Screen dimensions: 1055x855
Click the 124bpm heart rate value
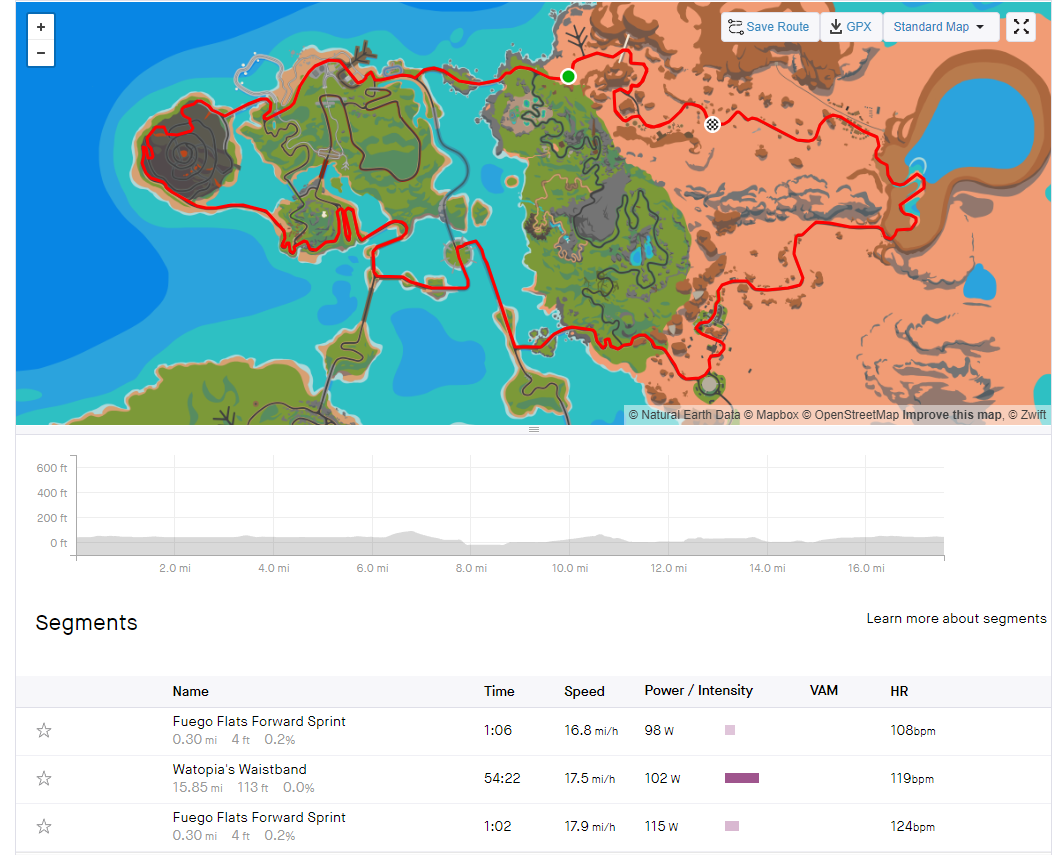[x=912, y=826]
